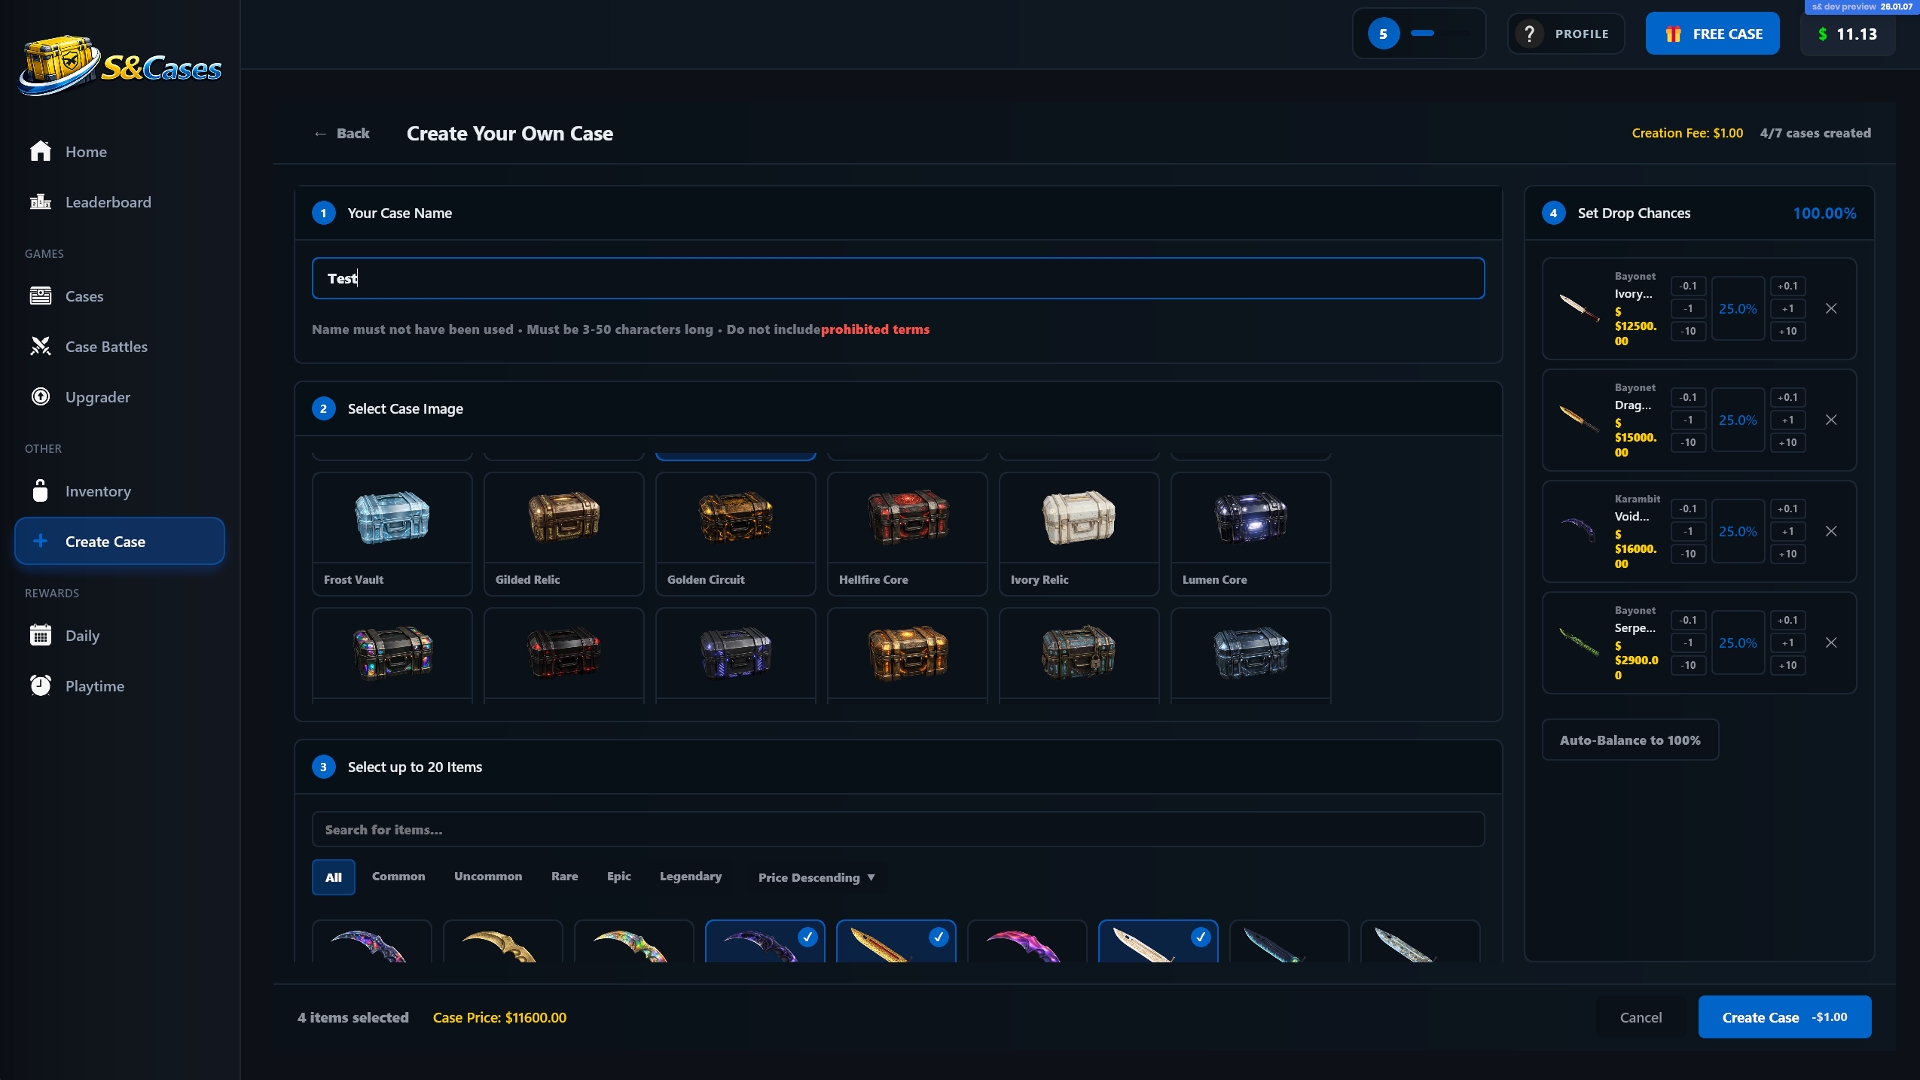Expand the Price Descending sort dropdown
Screen dimensions: 1920x1080
(x=816, y=877)
